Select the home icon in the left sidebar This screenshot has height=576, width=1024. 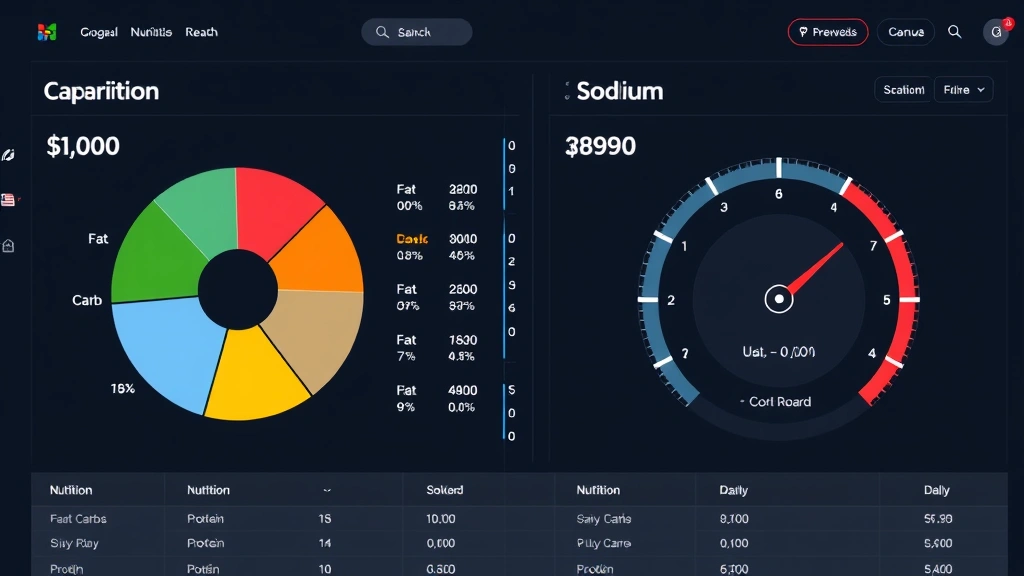pos(8,245)
